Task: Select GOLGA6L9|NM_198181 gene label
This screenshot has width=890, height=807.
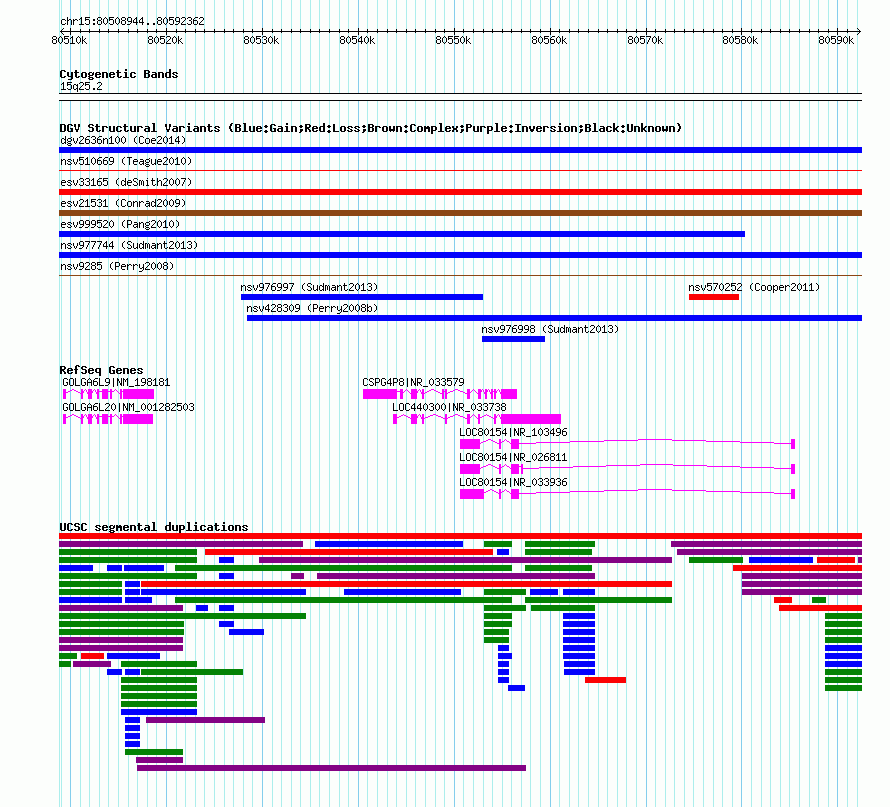Action: click(x=116, y=383)
